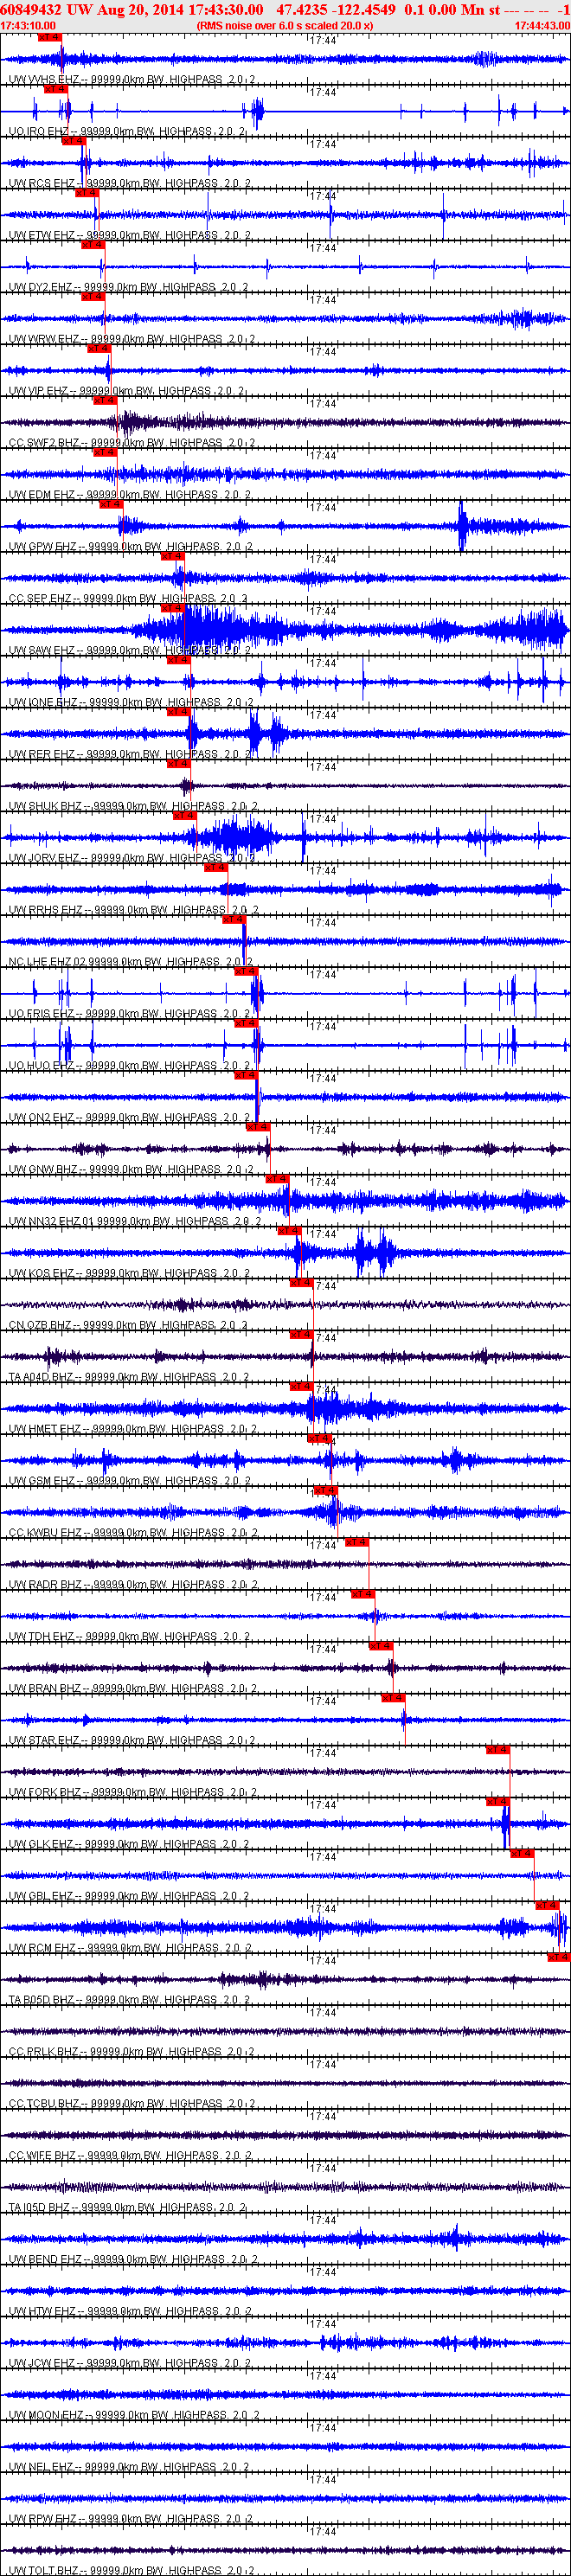
Task: Select the UW RRHS EHZ station label
Action: (46, 911)
